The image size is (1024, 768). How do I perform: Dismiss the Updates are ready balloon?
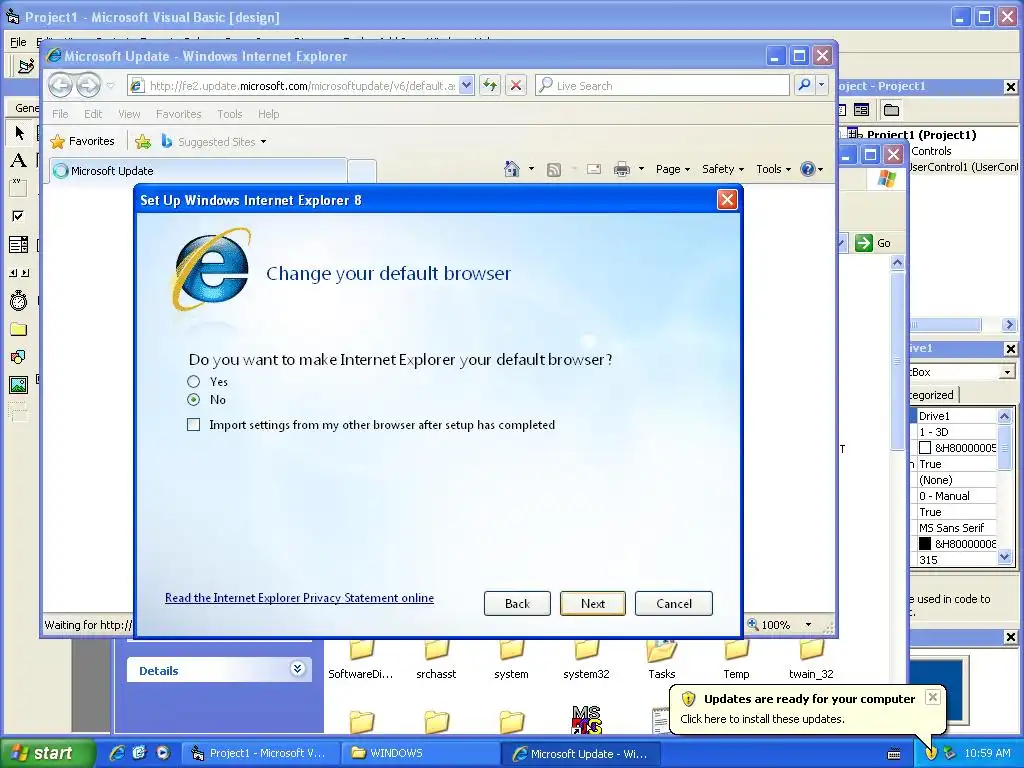coord(933,697)
